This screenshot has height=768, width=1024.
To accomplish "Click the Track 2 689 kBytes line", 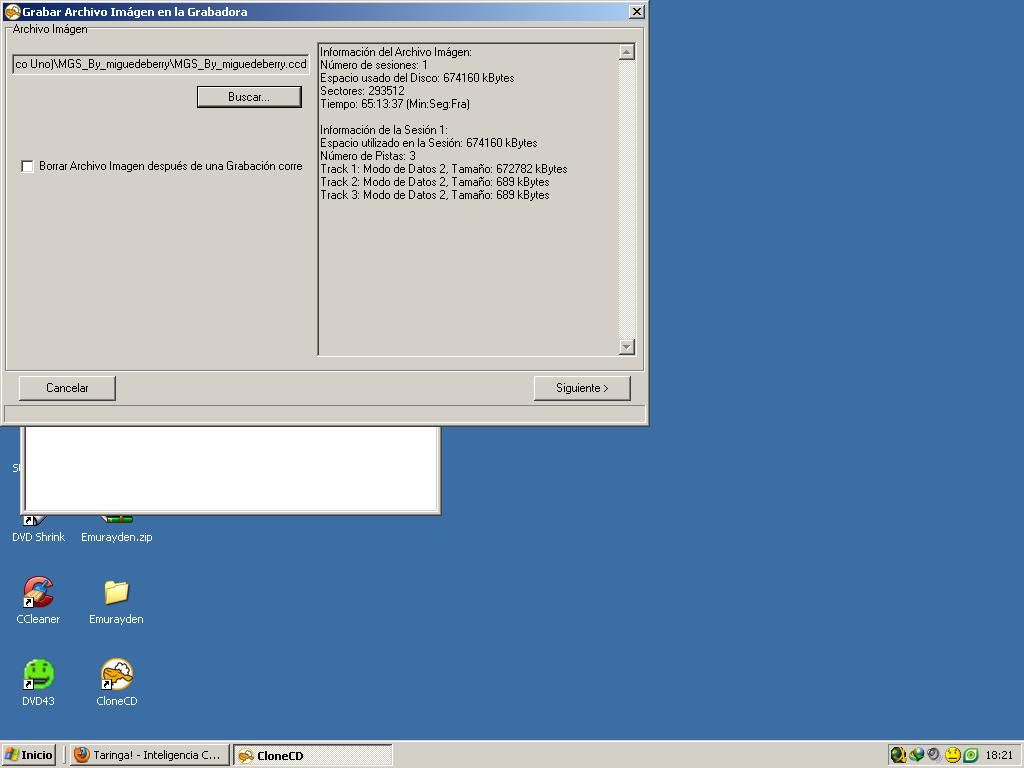I will point(435,182).
